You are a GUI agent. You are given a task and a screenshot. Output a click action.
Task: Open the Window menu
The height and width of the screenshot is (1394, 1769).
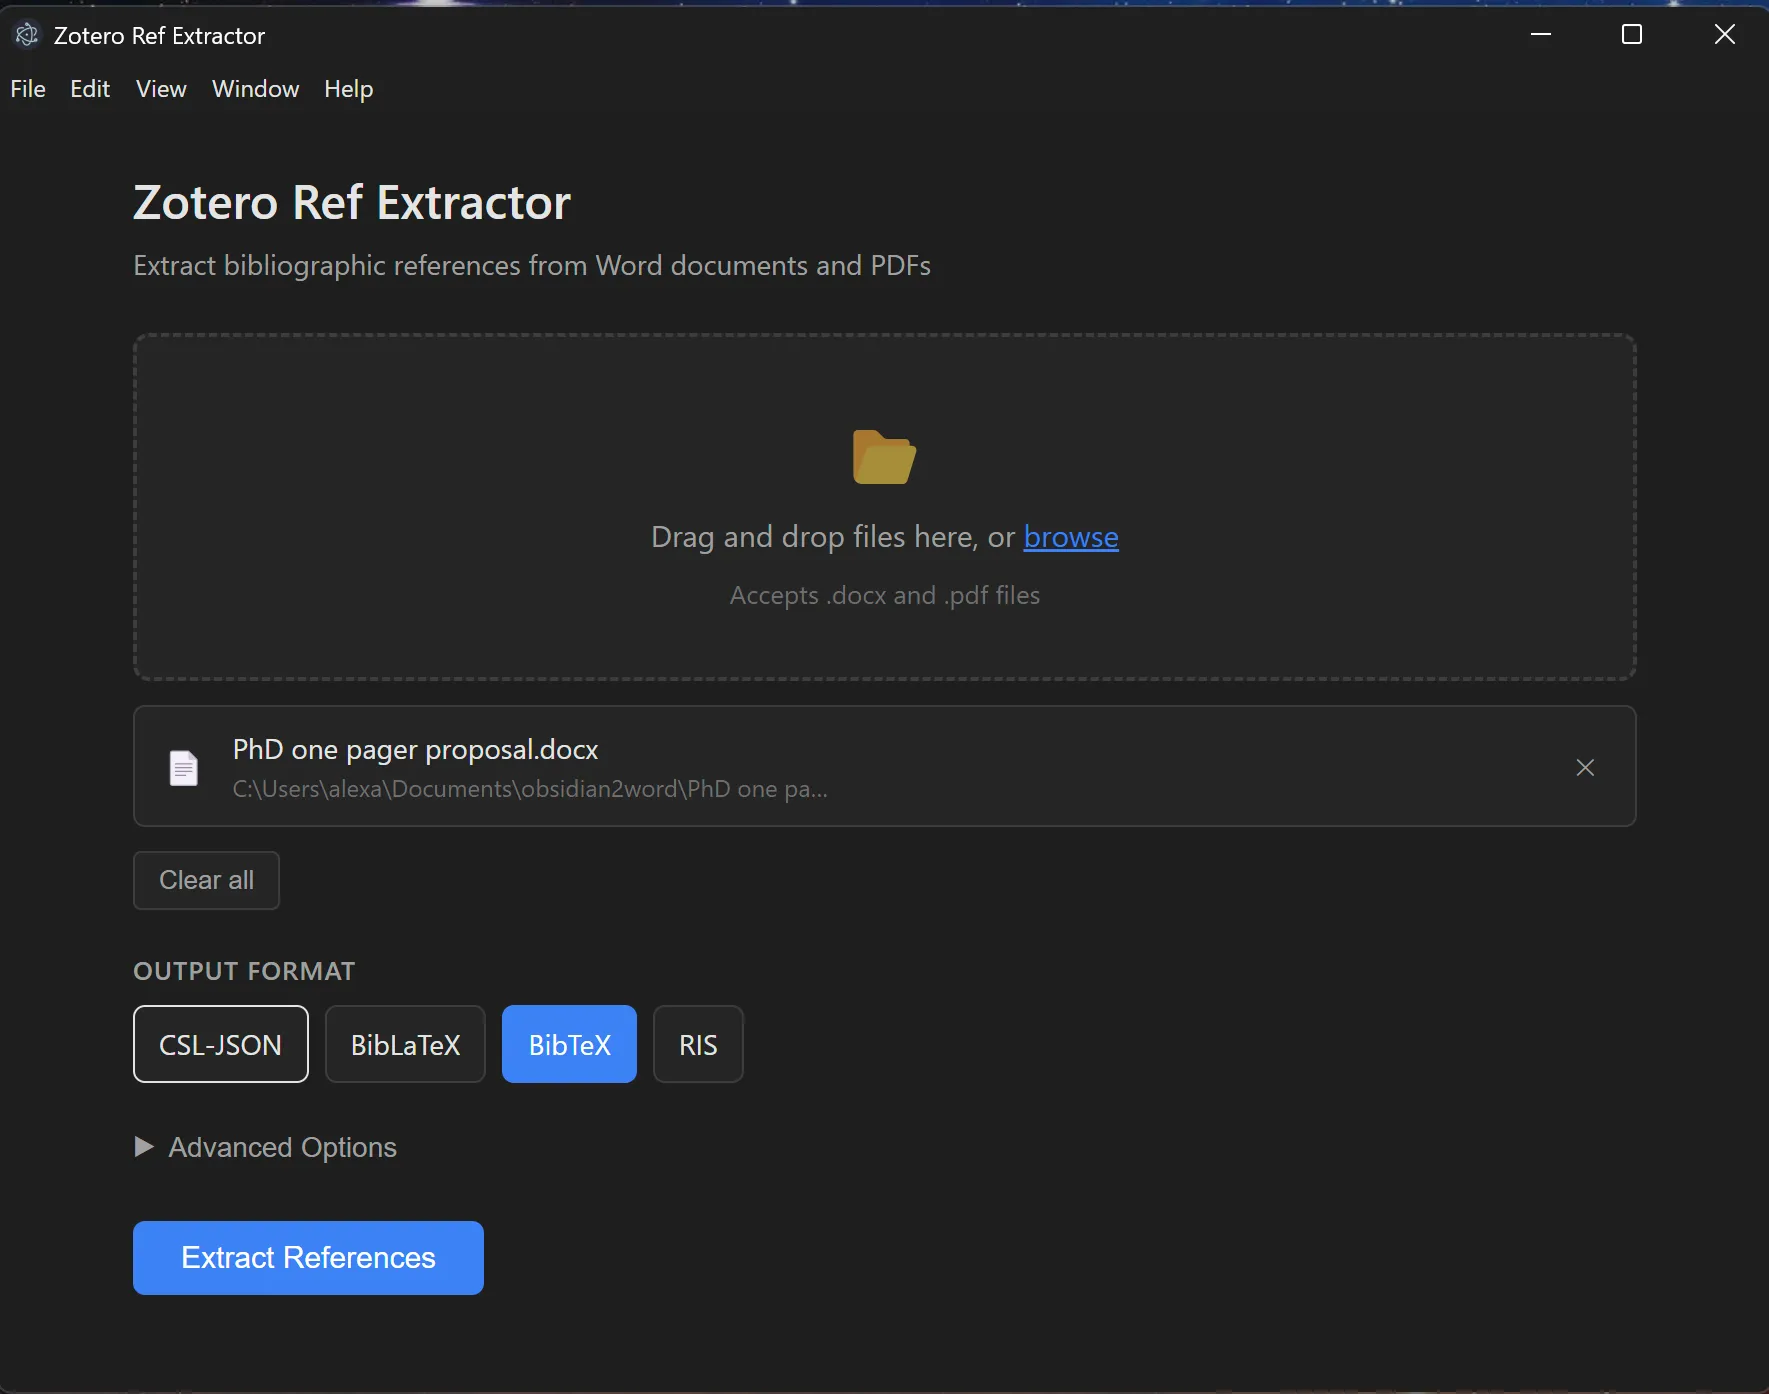(255, 89)
